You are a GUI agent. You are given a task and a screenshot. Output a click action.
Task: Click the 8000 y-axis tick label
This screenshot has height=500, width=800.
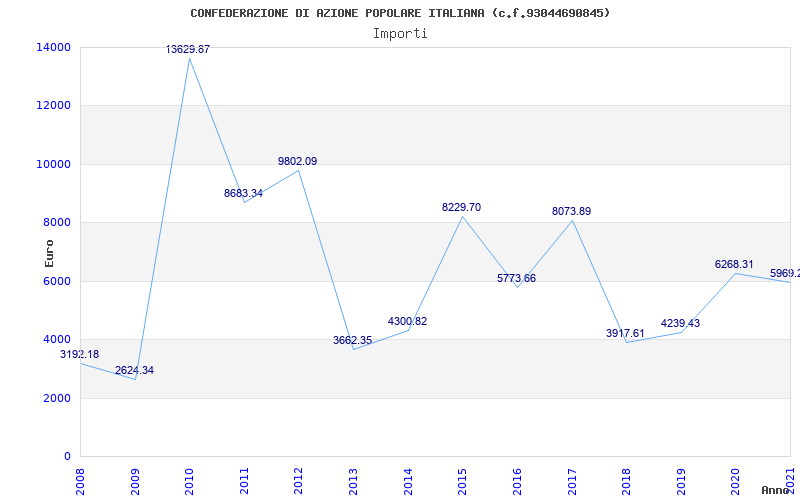[x=56, y=223]
